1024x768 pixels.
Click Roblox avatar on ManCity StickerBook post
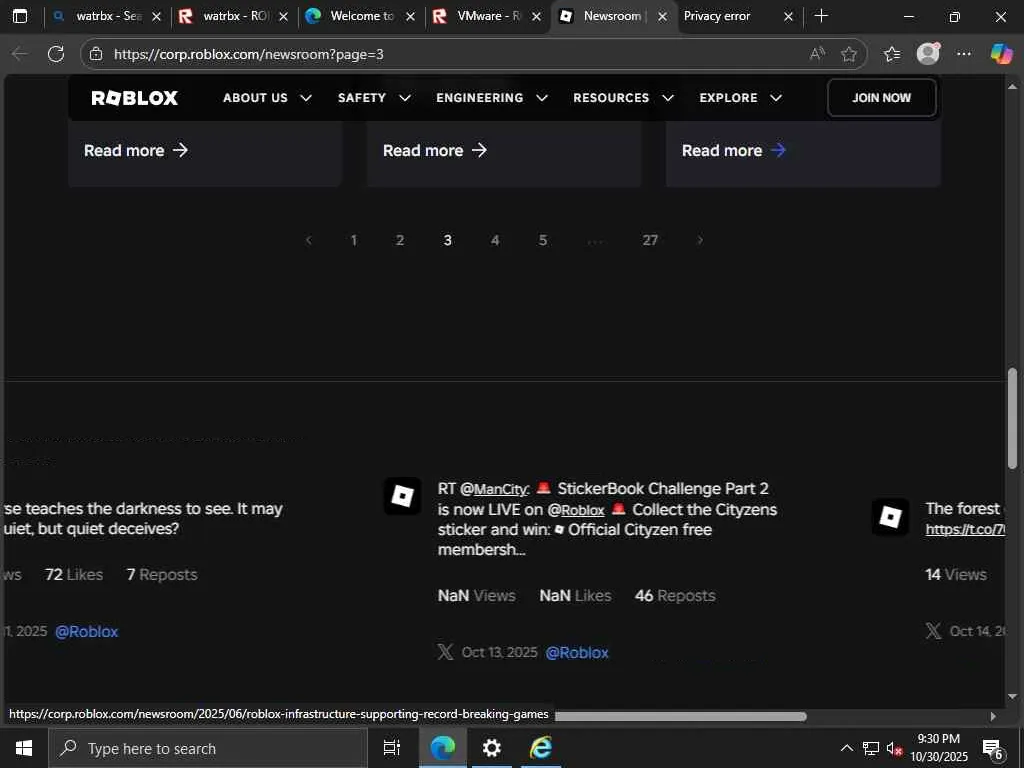point(402,496)
